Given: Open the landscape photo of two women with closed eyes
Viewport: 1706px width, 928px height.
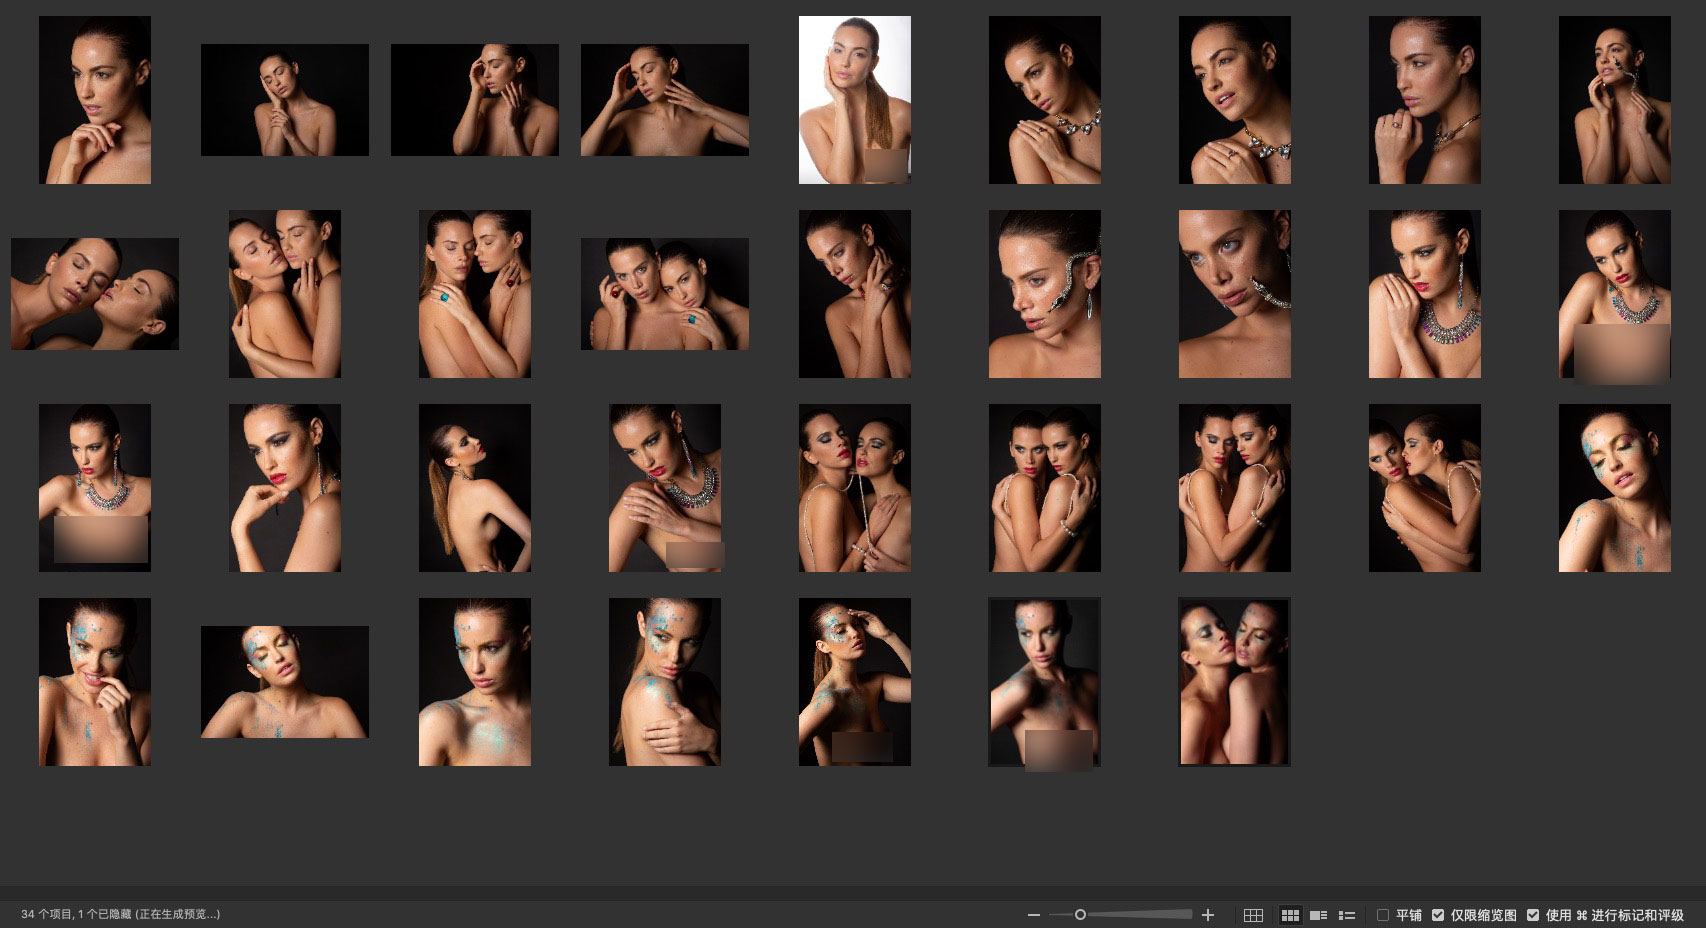Looking at the screenshot, I should (x=95, y=294).
